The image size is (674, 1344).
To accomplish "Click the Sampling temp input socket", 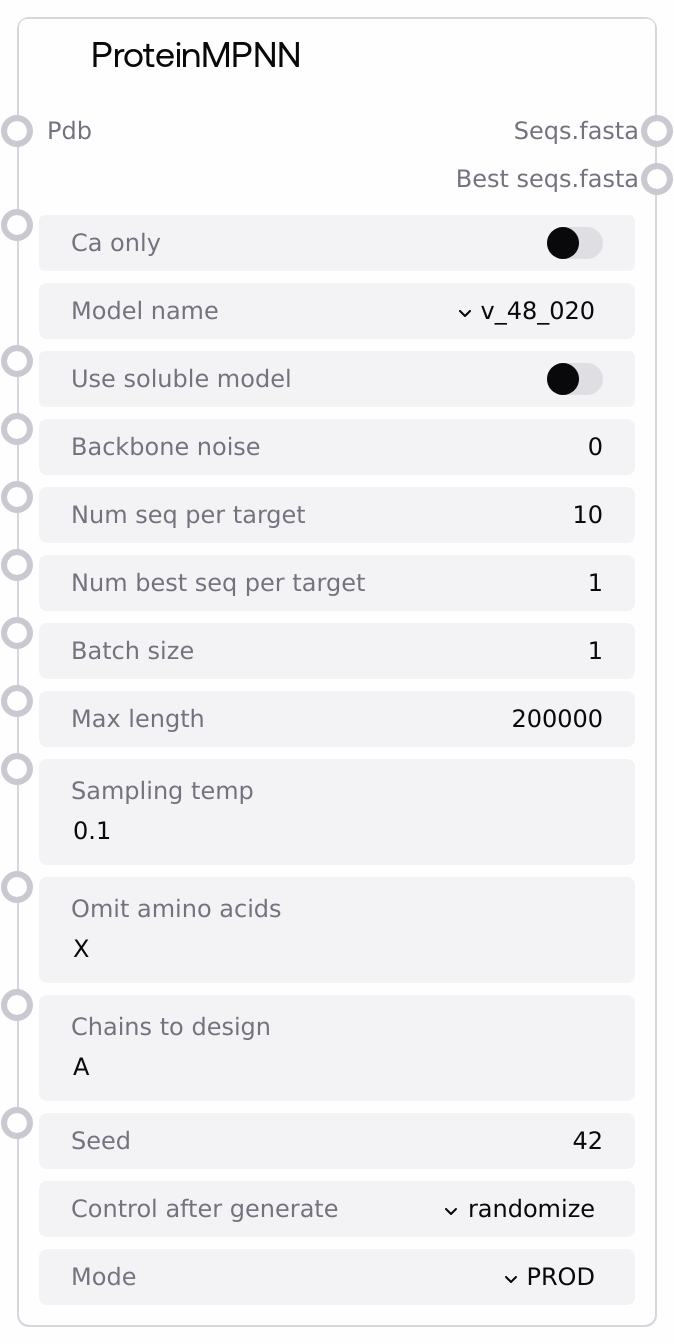I will [x=17, y=769].
